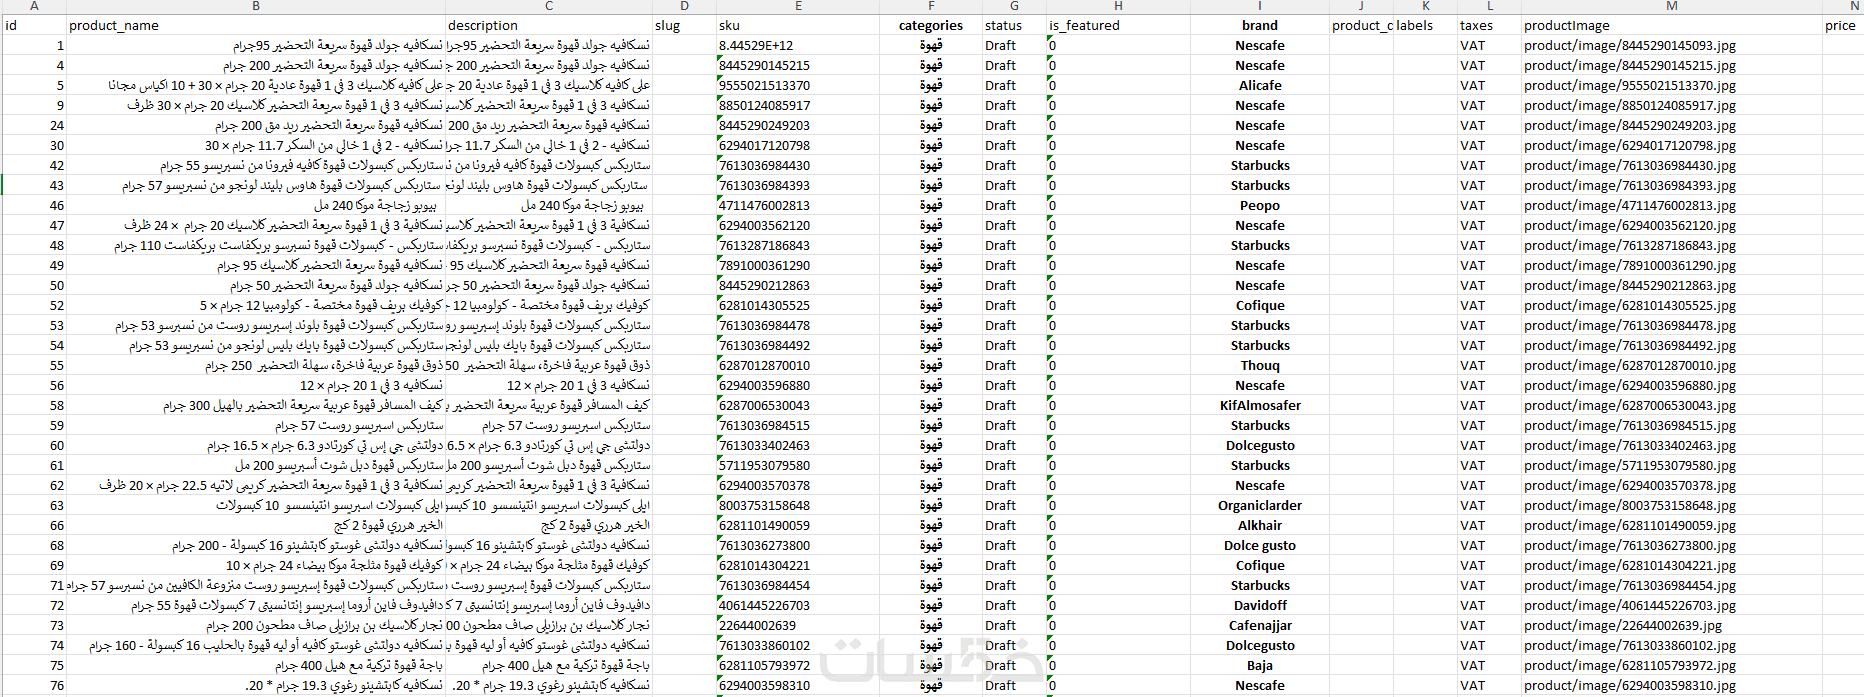Select sku cell 571195307958​0
The height and width of the screenshot is (697, 1864).
click(798, 465)
